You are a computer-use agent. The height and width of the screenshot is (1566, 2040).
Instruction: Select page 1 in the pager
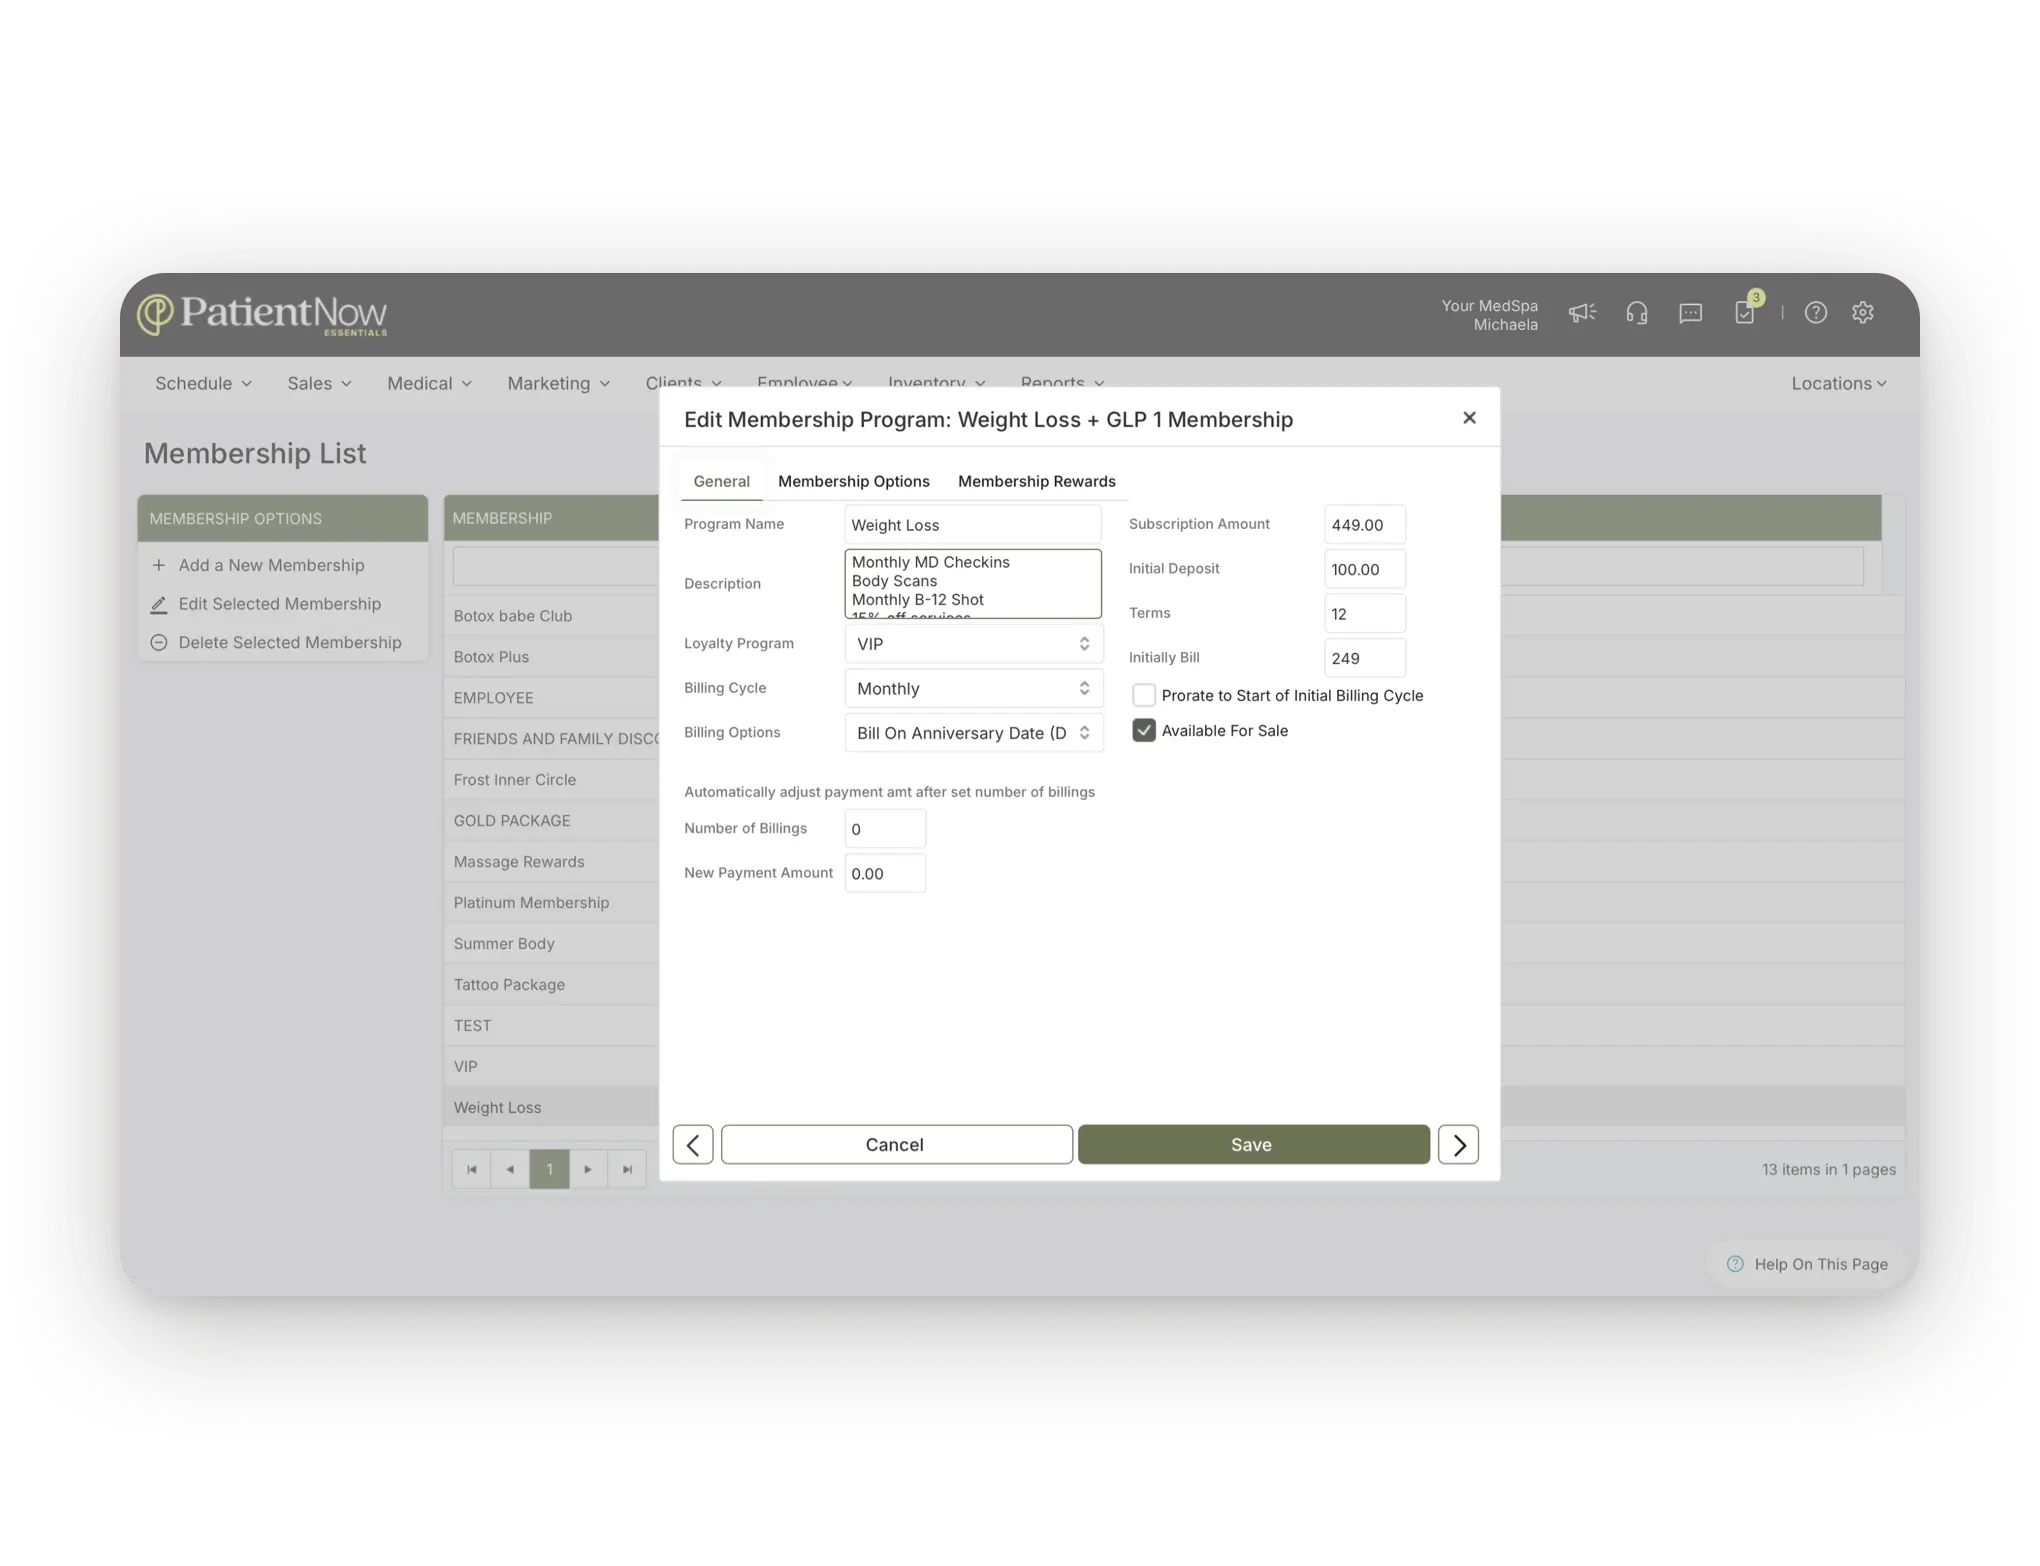click(549, 1169)
